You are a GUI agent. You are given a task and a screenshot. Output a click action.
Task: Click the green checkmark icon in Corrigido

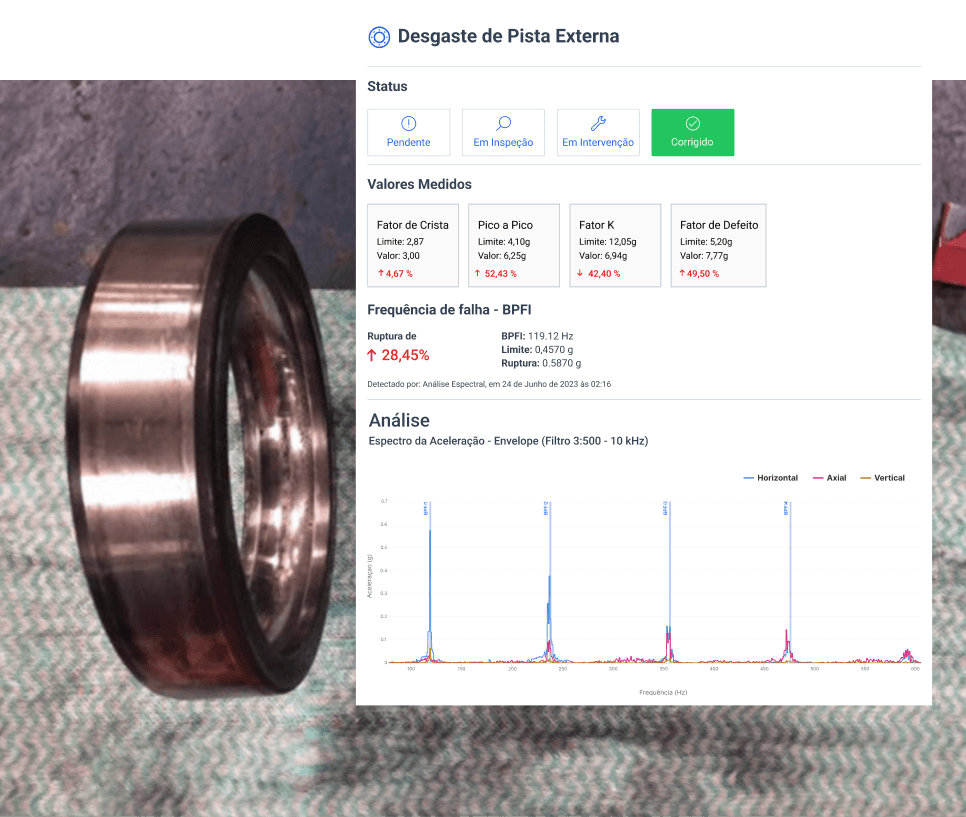click(692, 124)
